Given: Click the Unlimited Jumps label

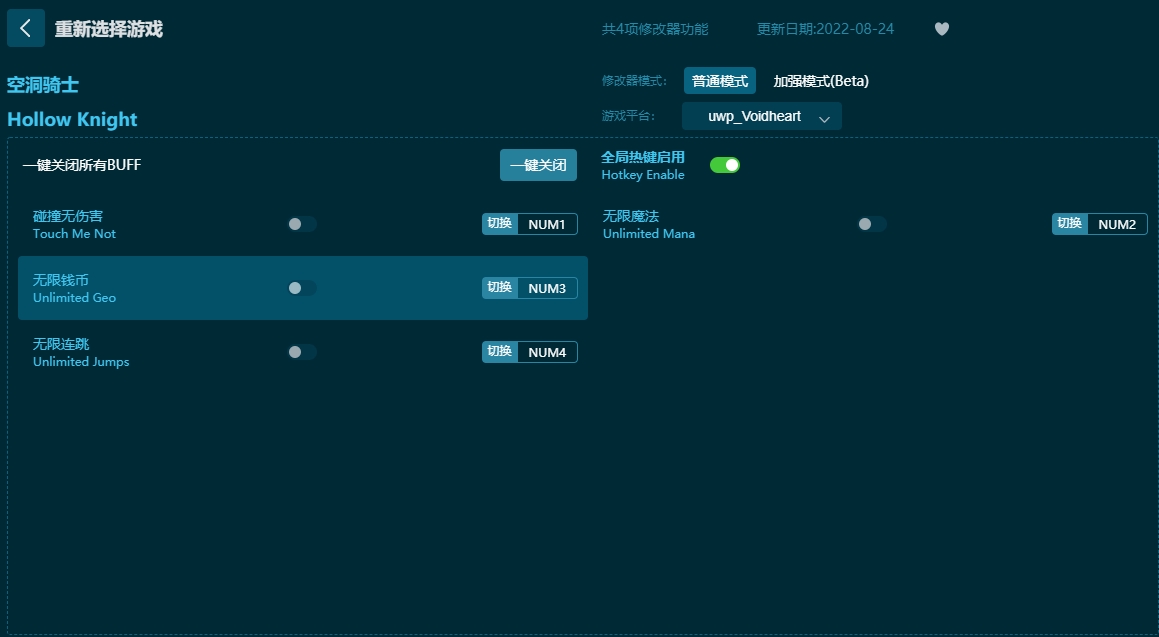Looking at the screenshot, I should tap(81, 362).
